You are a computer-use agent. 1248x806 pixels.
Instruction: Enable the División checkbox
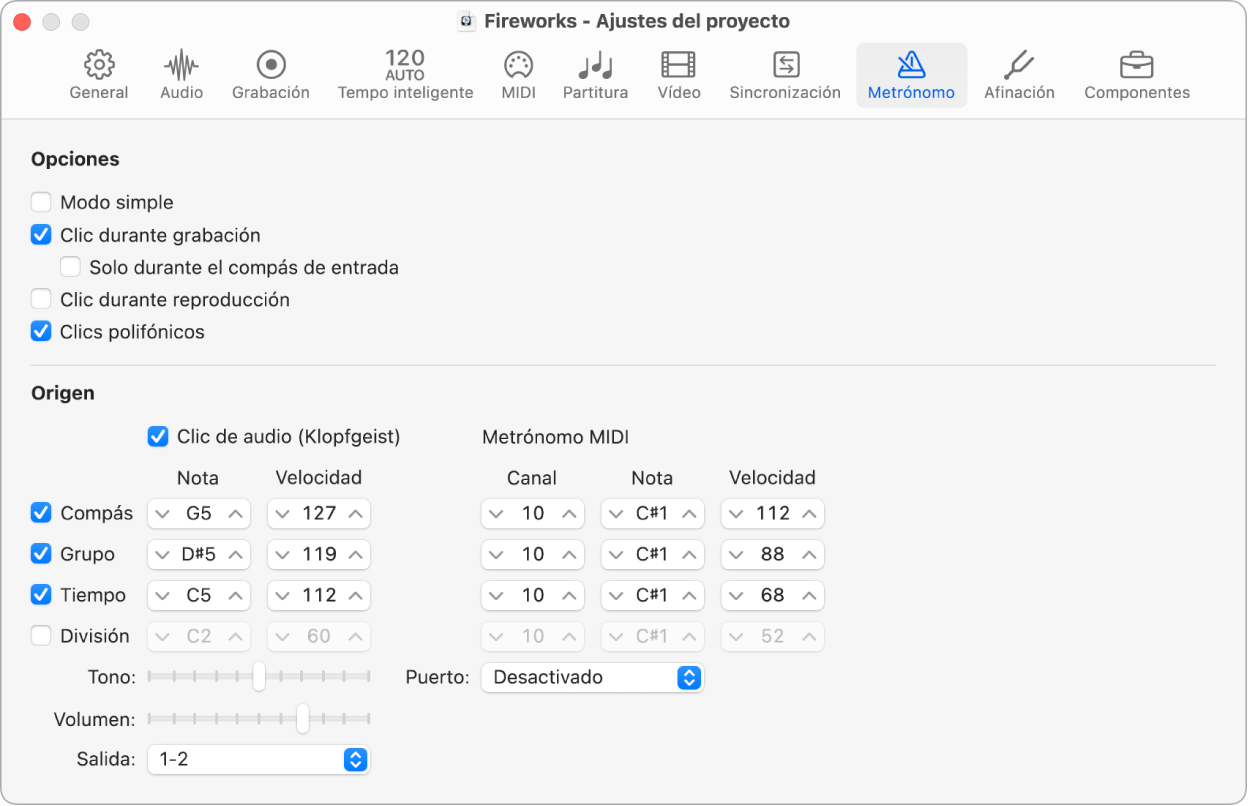(41, 636)
